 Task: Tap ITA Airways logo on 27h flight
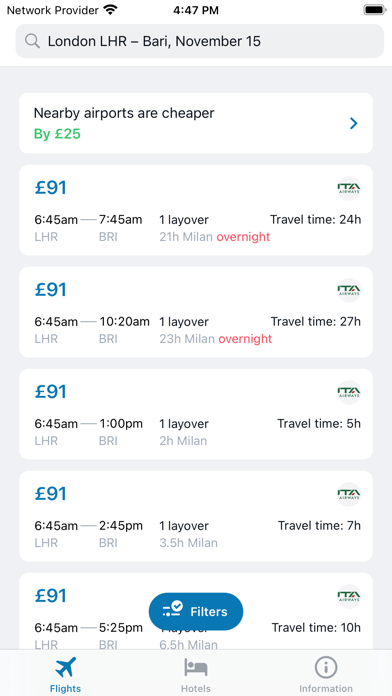(x=348, y=290)
